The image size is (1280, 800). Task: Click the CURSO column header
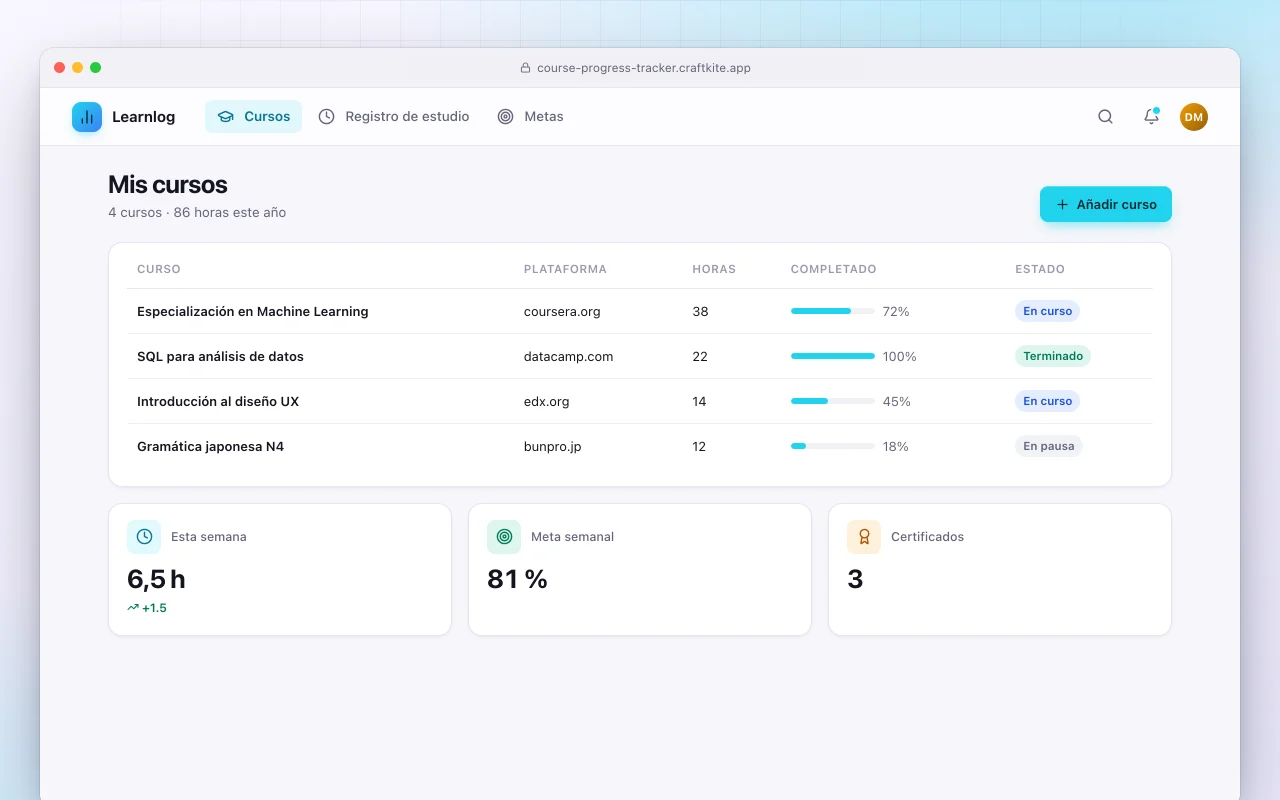(x=159, y=269)
